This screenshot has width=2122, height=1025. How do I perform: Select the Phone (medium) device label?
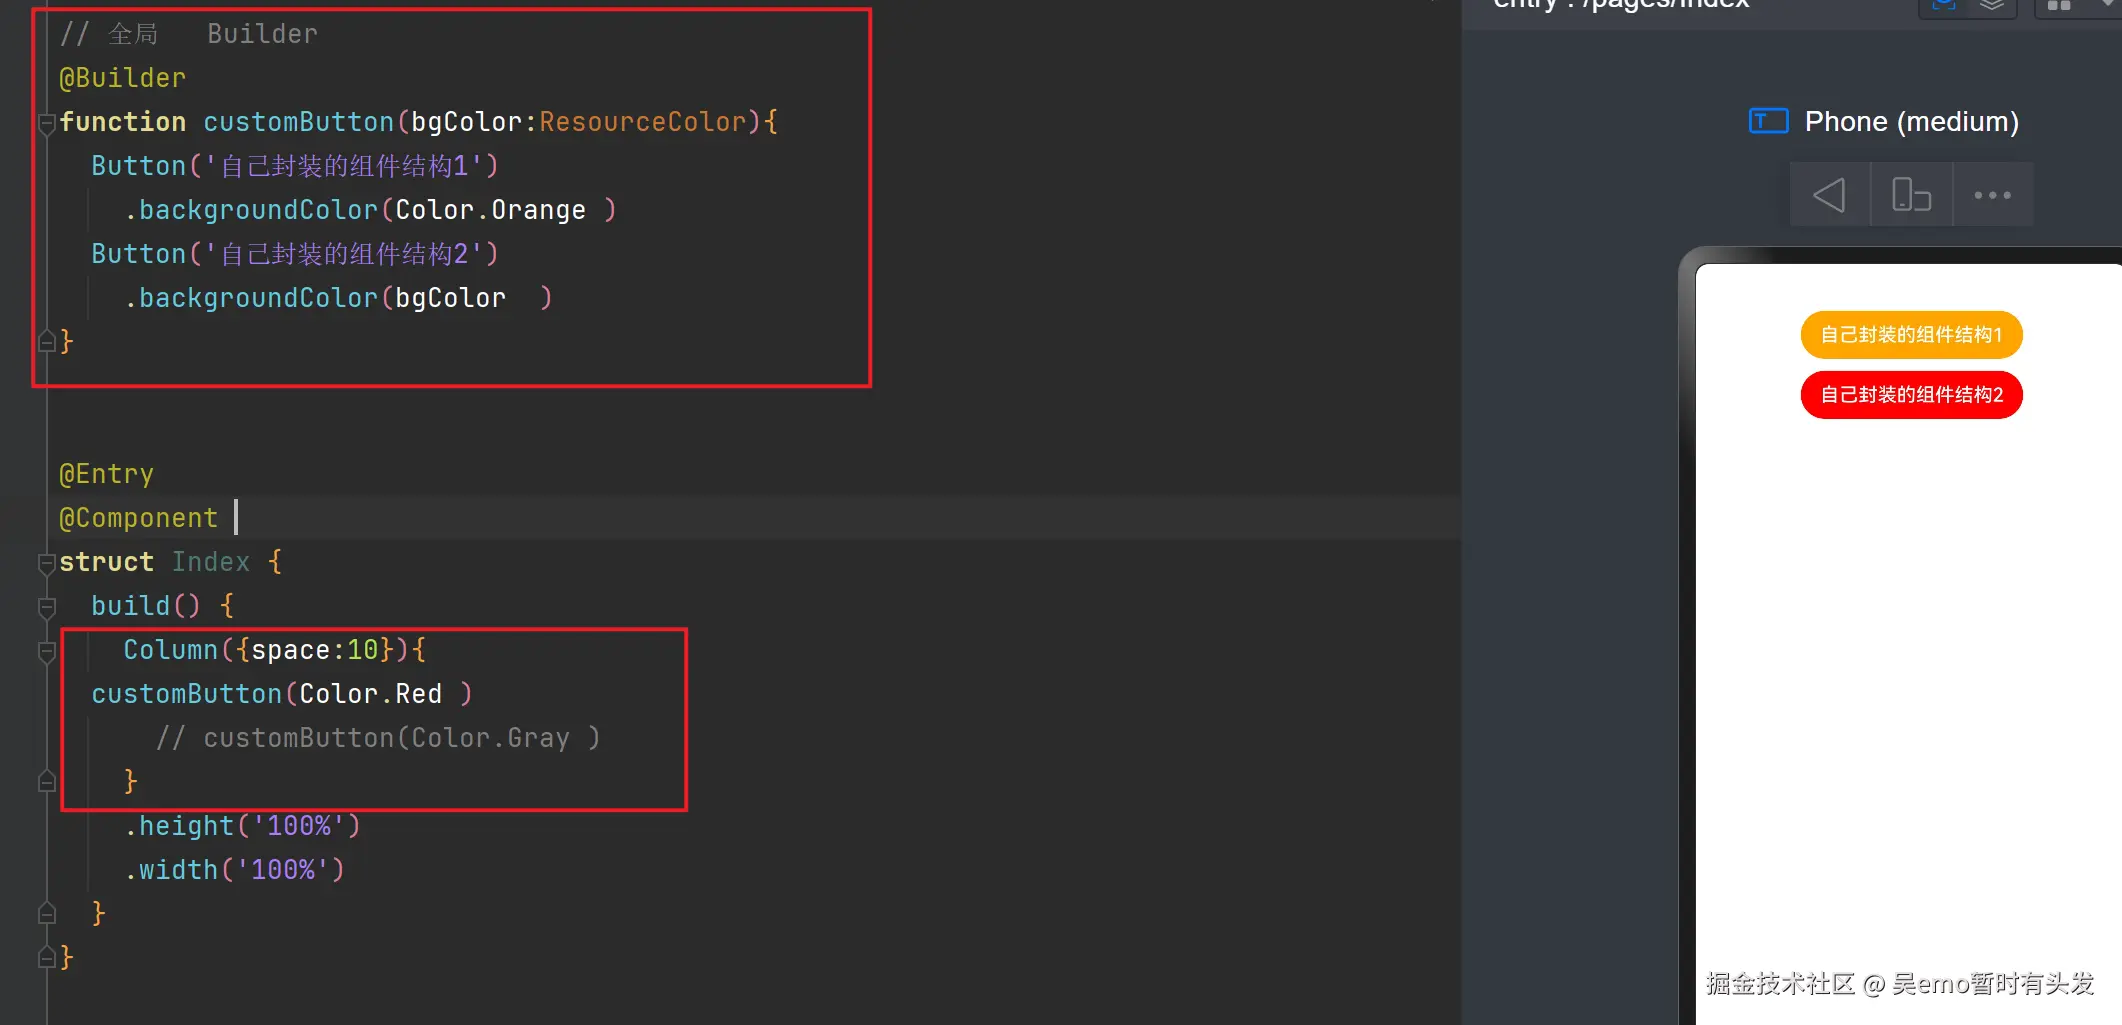coord(1911,121)
